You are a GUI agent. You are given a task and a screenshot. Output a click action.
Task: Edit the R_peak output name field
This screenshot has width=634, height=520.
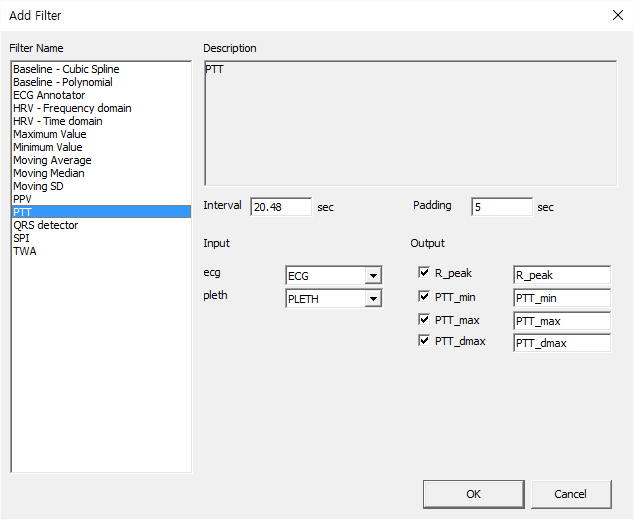point(562,275)
